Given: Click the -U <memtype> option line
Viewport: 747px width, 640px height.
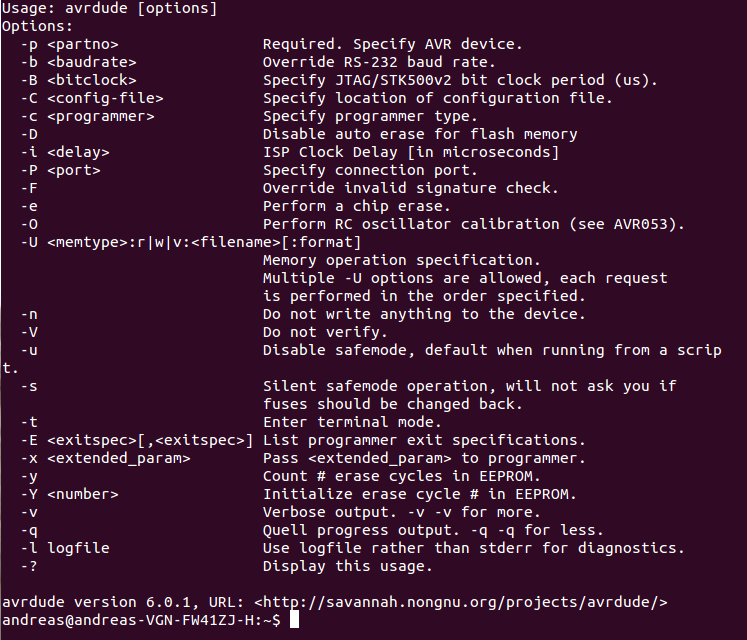Looking at the screenshot, I should 191,243.
